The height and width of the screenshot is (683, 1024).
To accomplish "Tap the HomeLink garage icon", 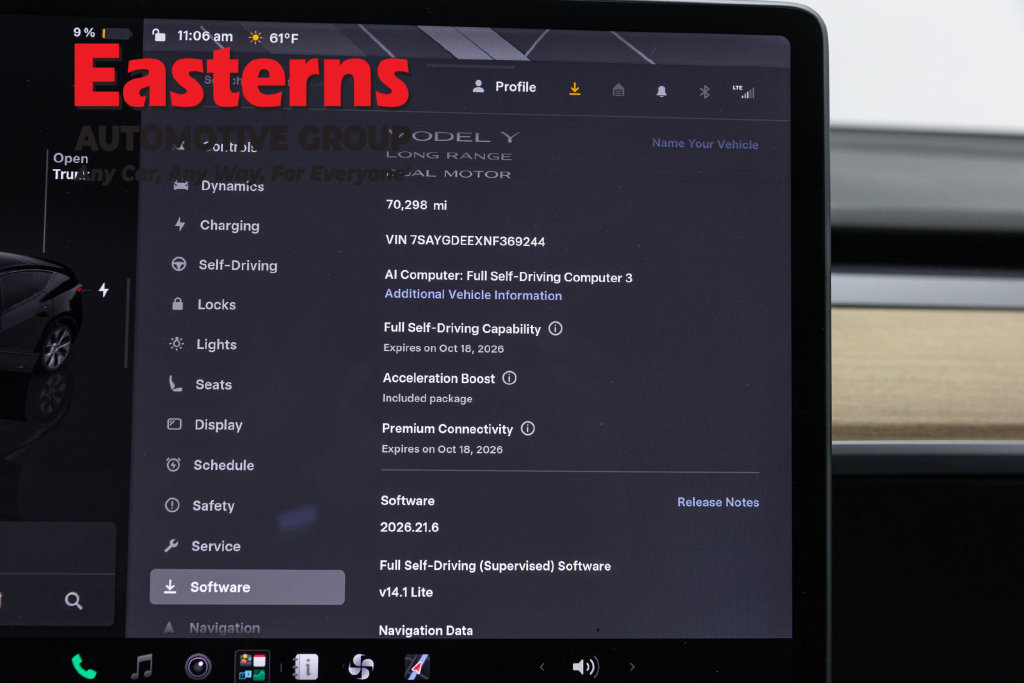I will click(618, 90).
